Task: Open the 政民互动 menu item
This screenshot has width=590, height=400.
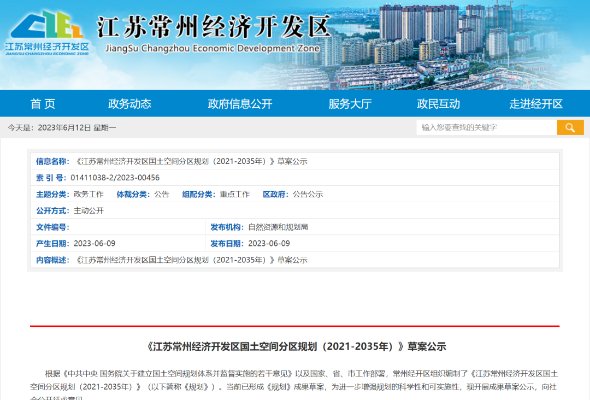Action: click(438, 103)
